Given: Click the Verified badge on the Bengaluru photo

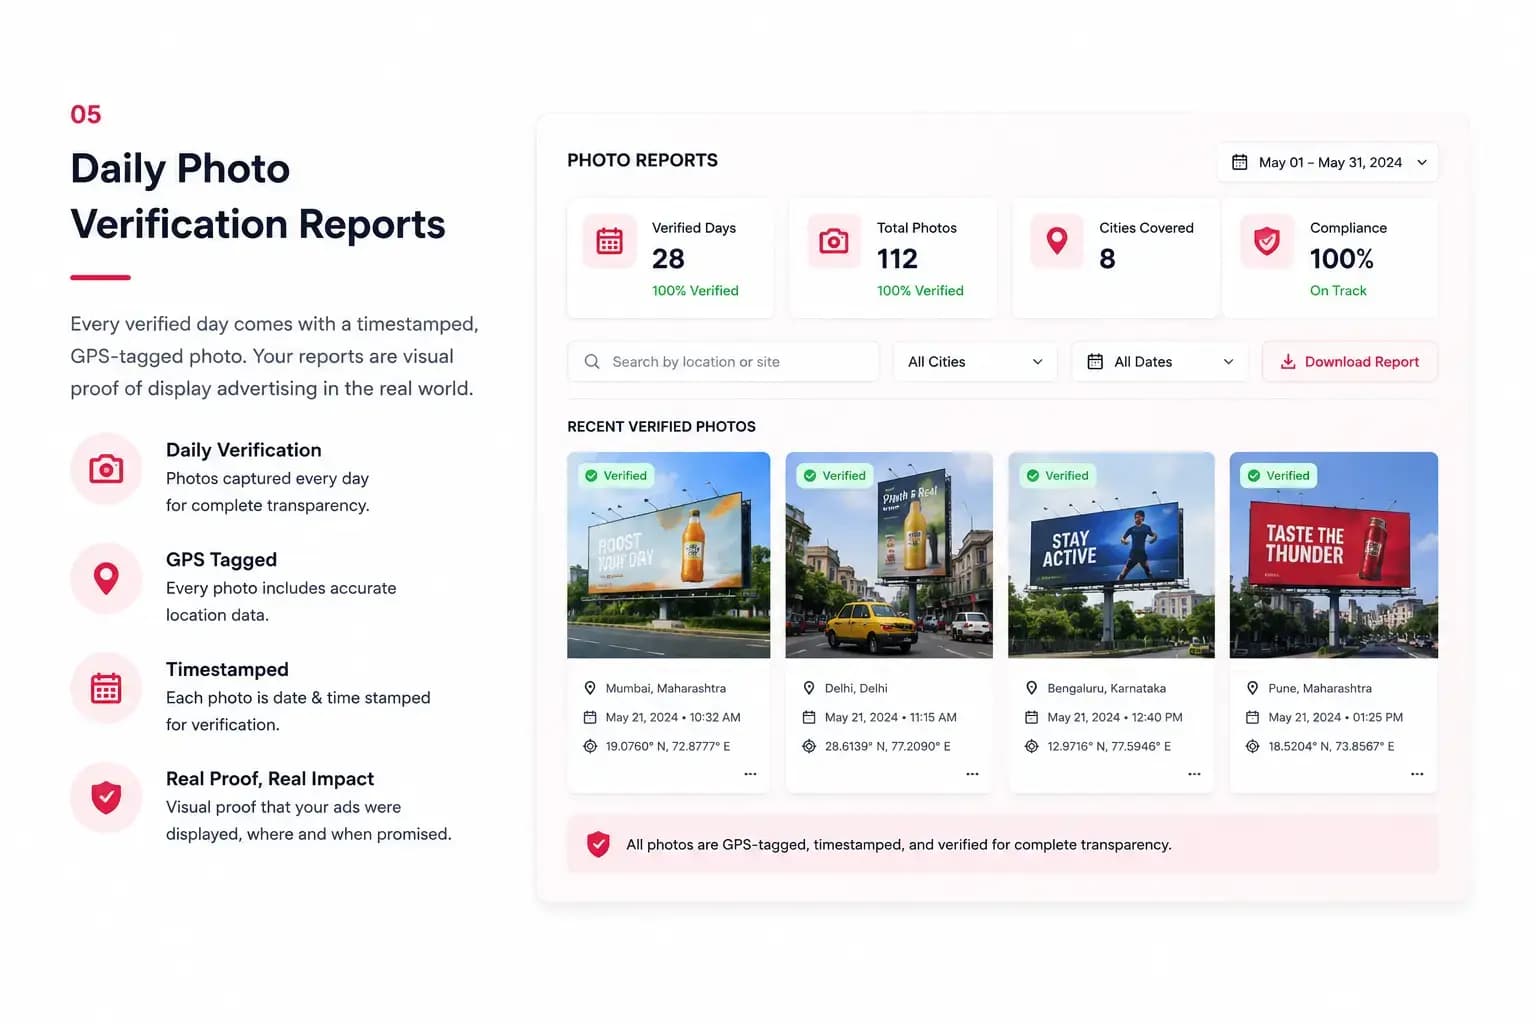Looking at the screenshot, I should click(x=1058, y=476).
